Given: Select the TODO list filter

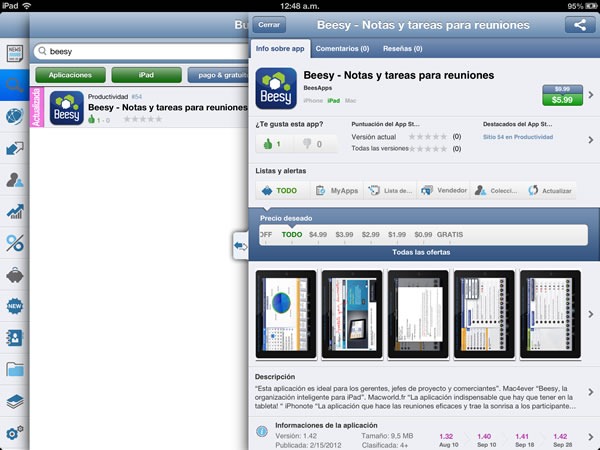Looking at the screenshot, I should (x=280, y=191).
